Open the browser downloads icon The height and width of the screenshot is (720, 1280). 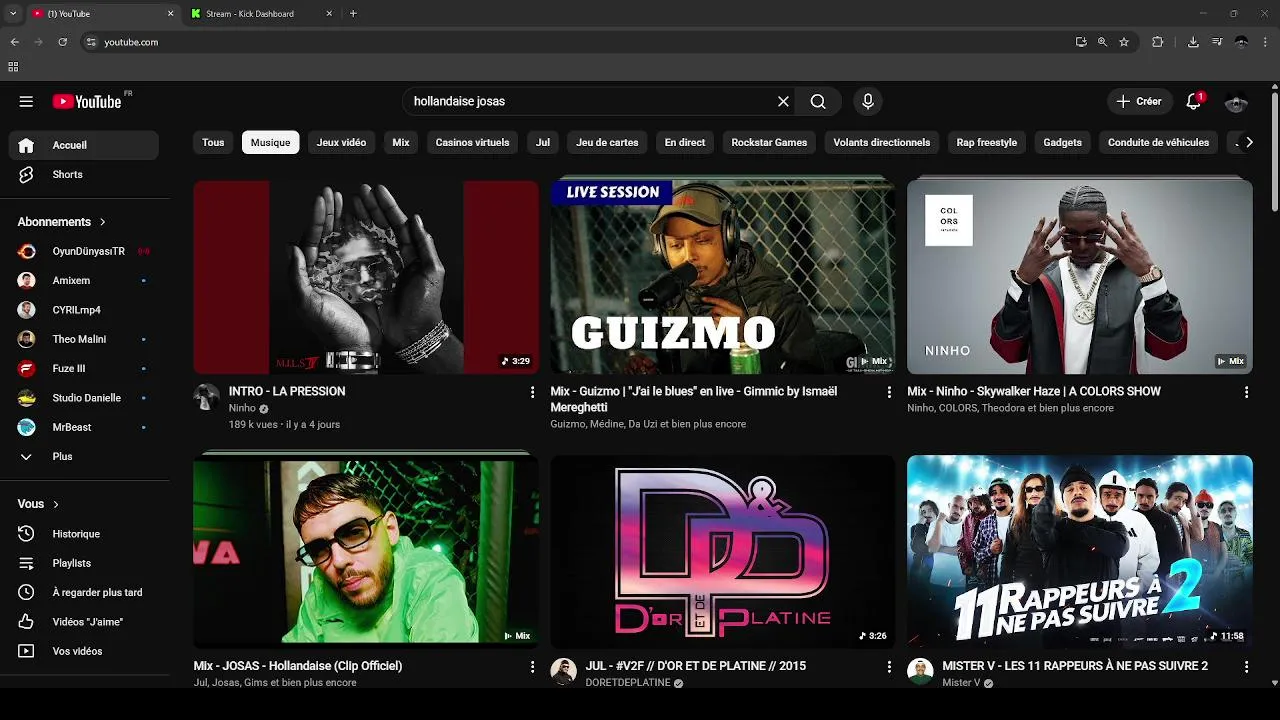(1193, 42)
